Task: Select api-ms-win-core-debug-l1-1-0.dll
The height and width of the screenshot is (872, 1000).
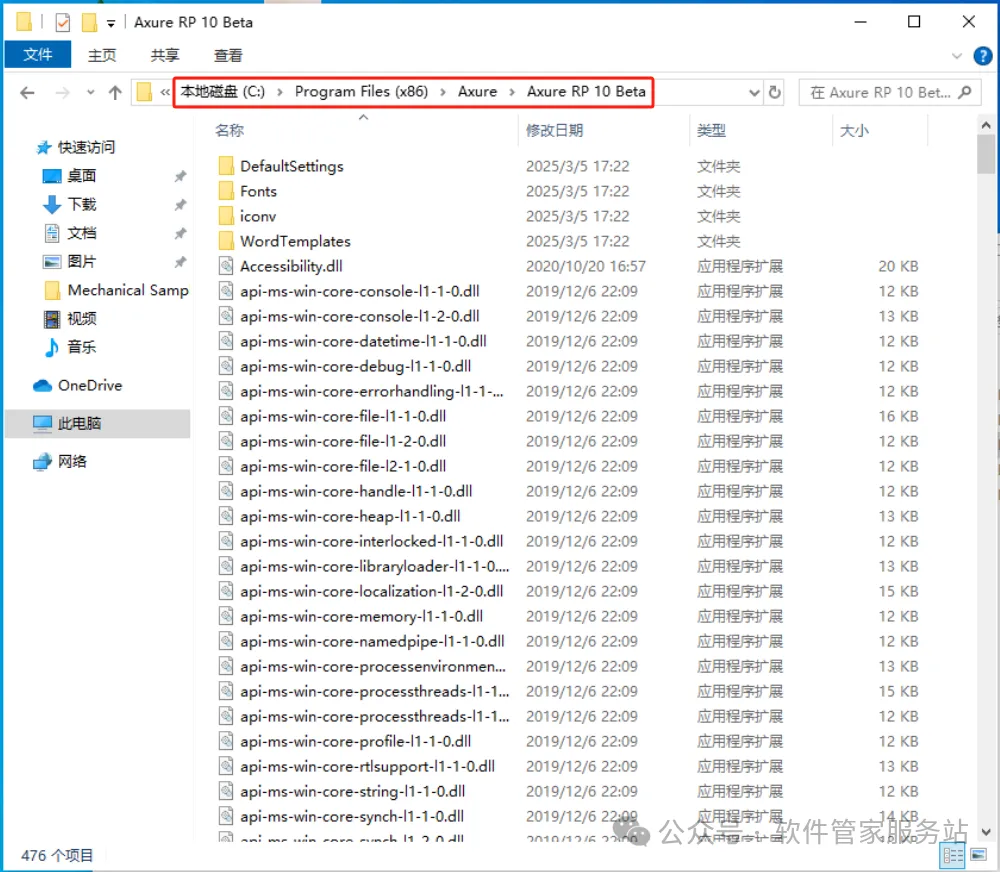Action: pos(355,366)
